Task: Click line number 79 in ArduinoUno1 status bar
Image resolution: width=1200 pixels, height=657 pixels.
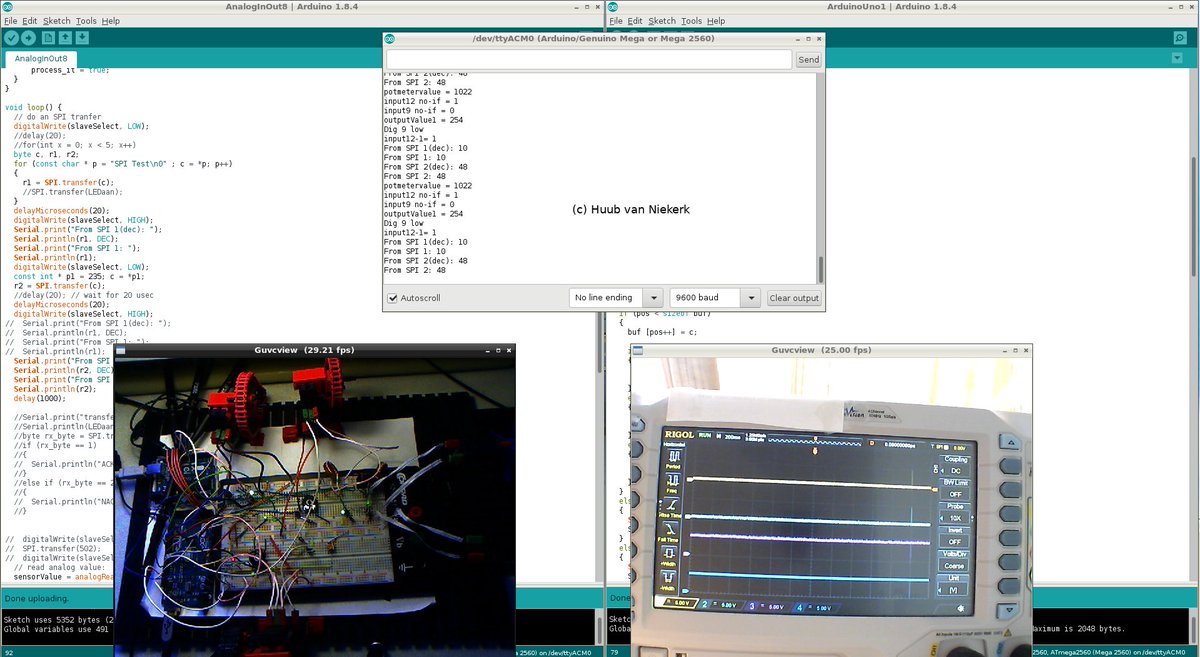Action: [614, 652]
